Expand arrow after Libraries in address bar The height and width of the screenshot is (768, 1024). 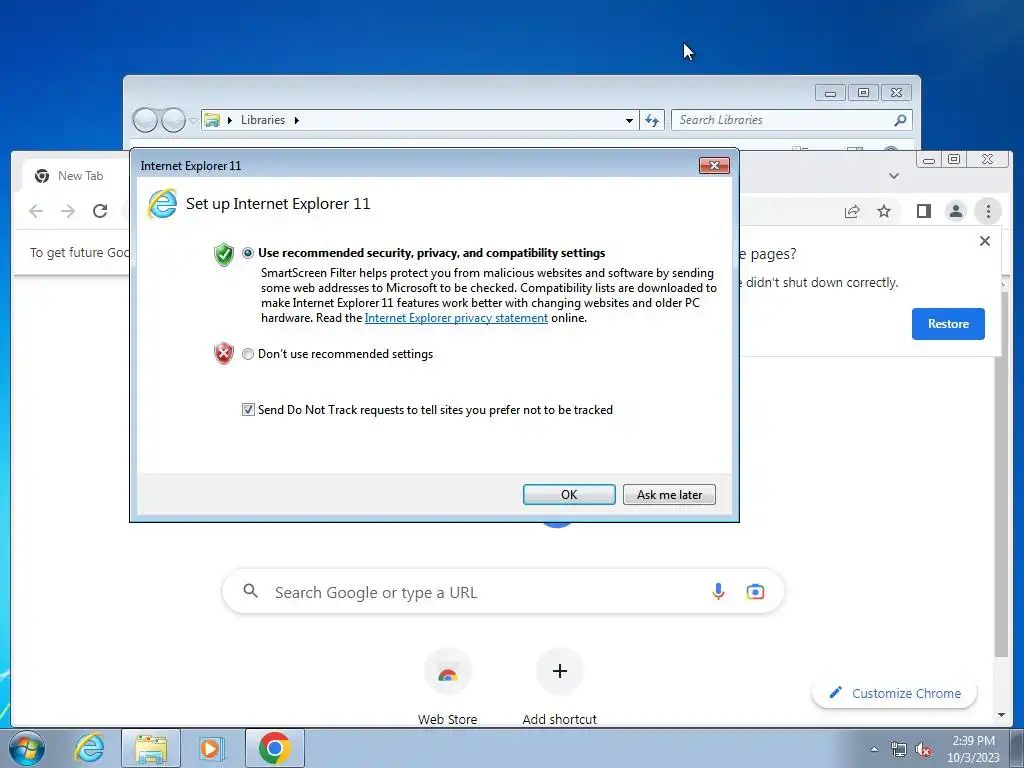pyautogui.click(x=296, y=120)
